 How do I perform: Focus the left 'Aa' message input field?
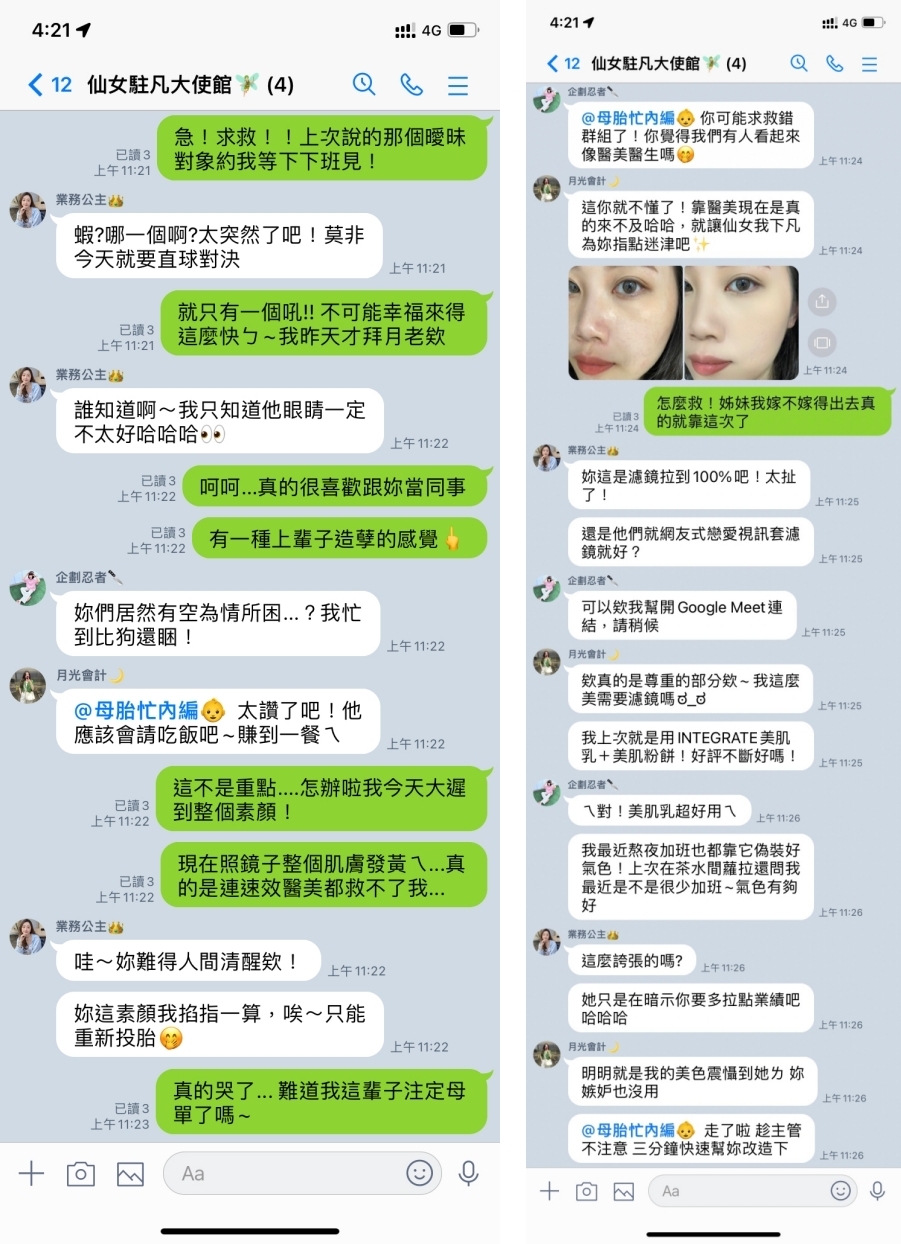pyautogui.click(x=302, y=1173)
